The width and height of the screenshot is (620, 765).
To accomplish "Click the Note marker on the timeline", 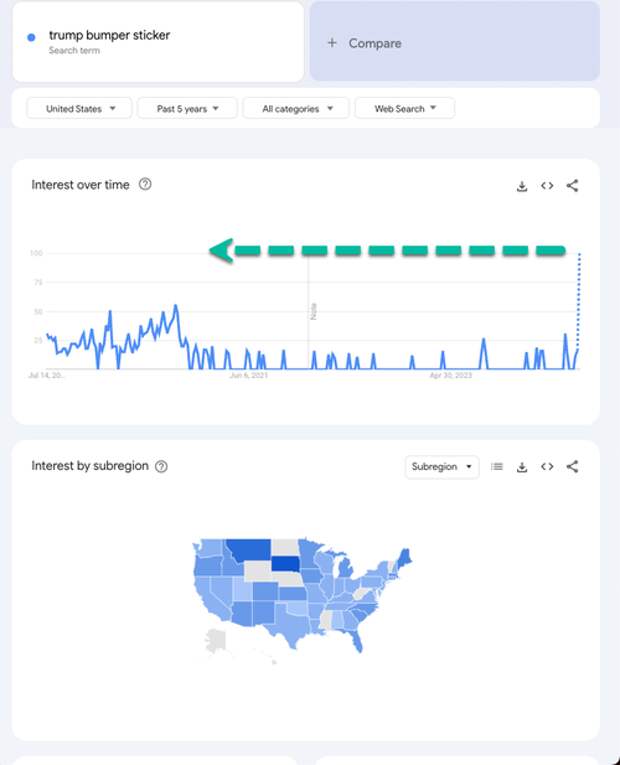I will tap(314, 311).
